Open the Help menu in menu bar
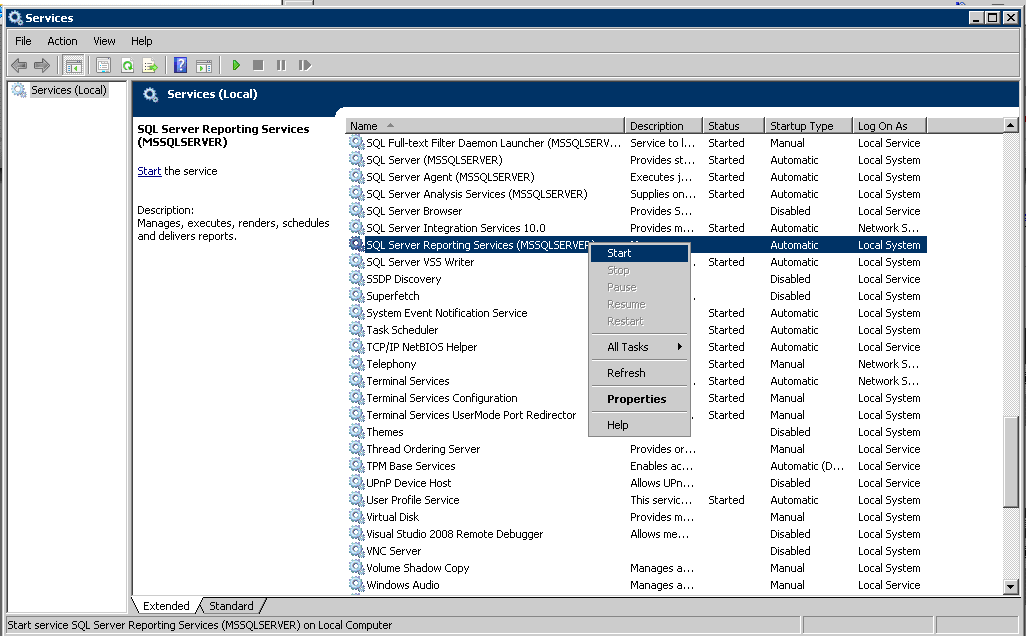Viewport: 1026px width, 636px height. (x=141, y=41)
